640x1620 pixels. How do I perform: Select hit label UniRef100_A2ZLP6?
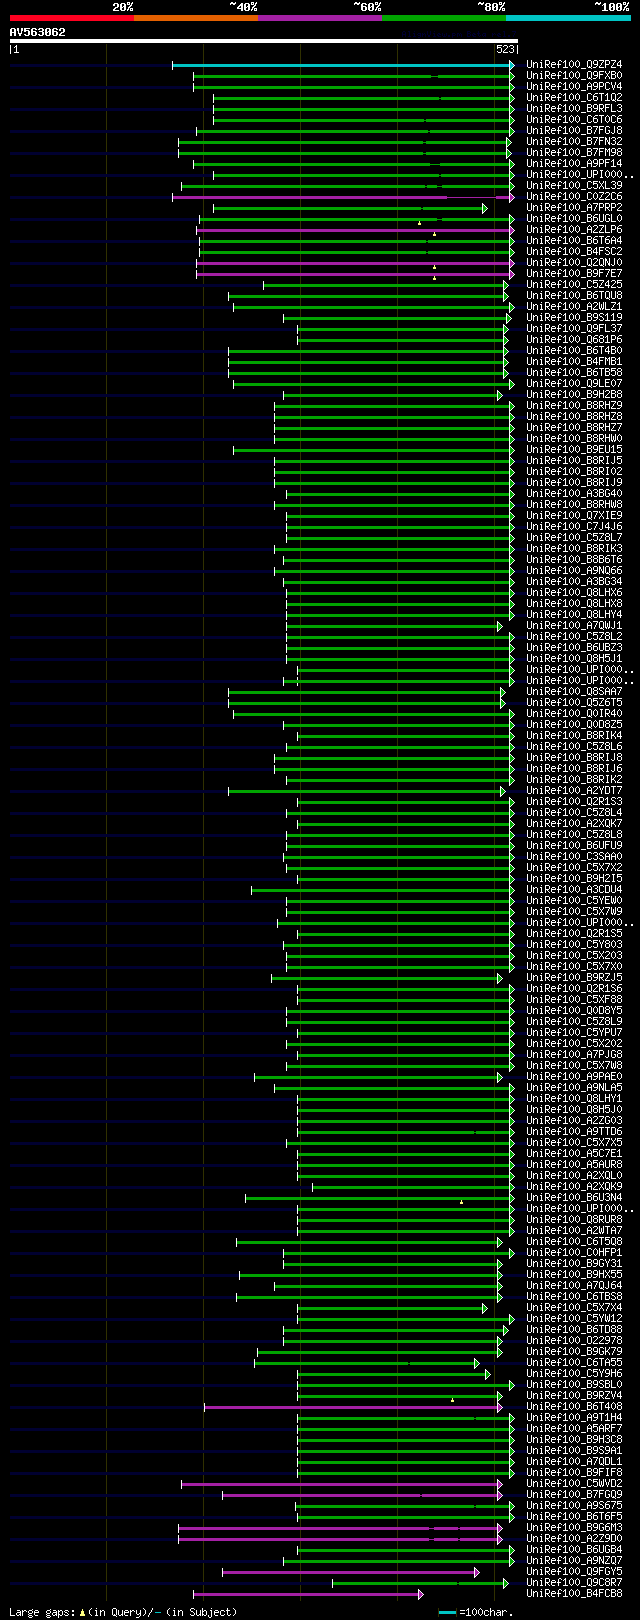[574, 230]
